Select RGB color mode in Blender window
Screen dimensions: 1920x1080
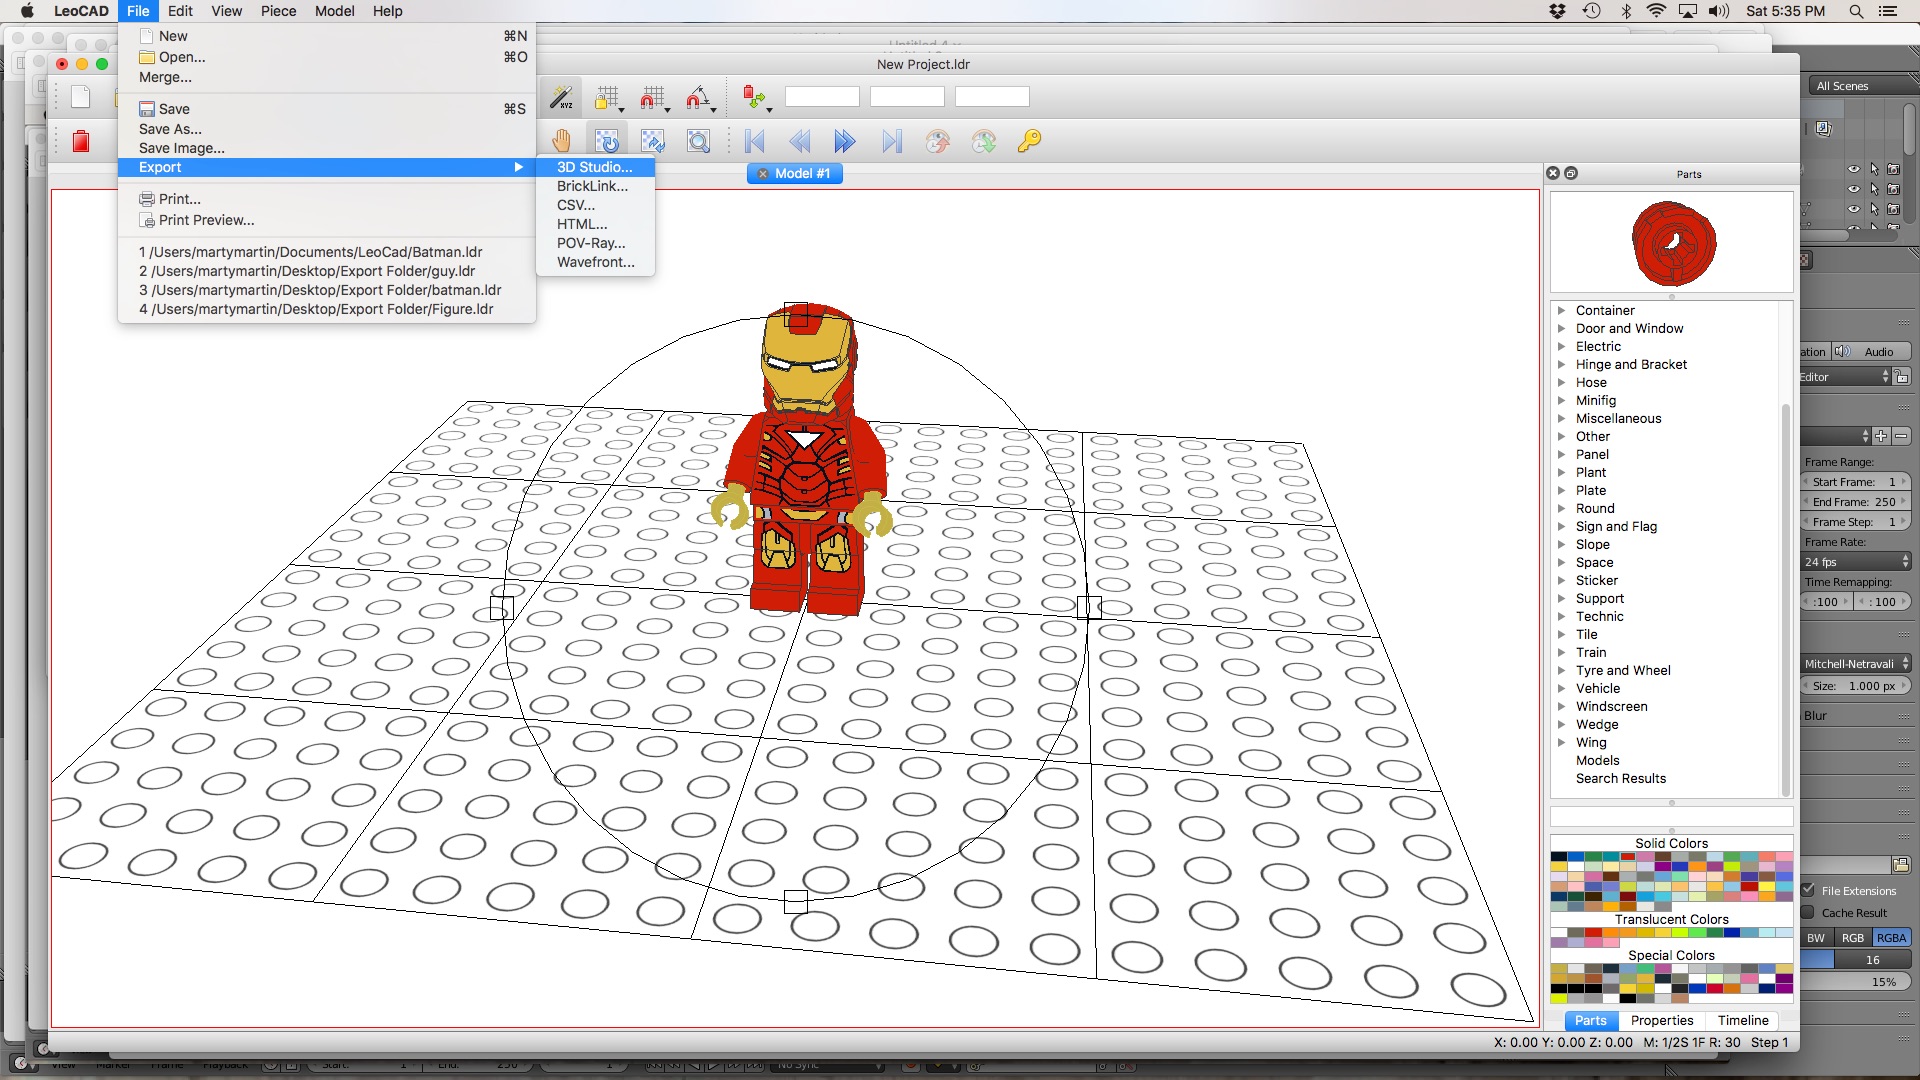tap(1853, 938)
